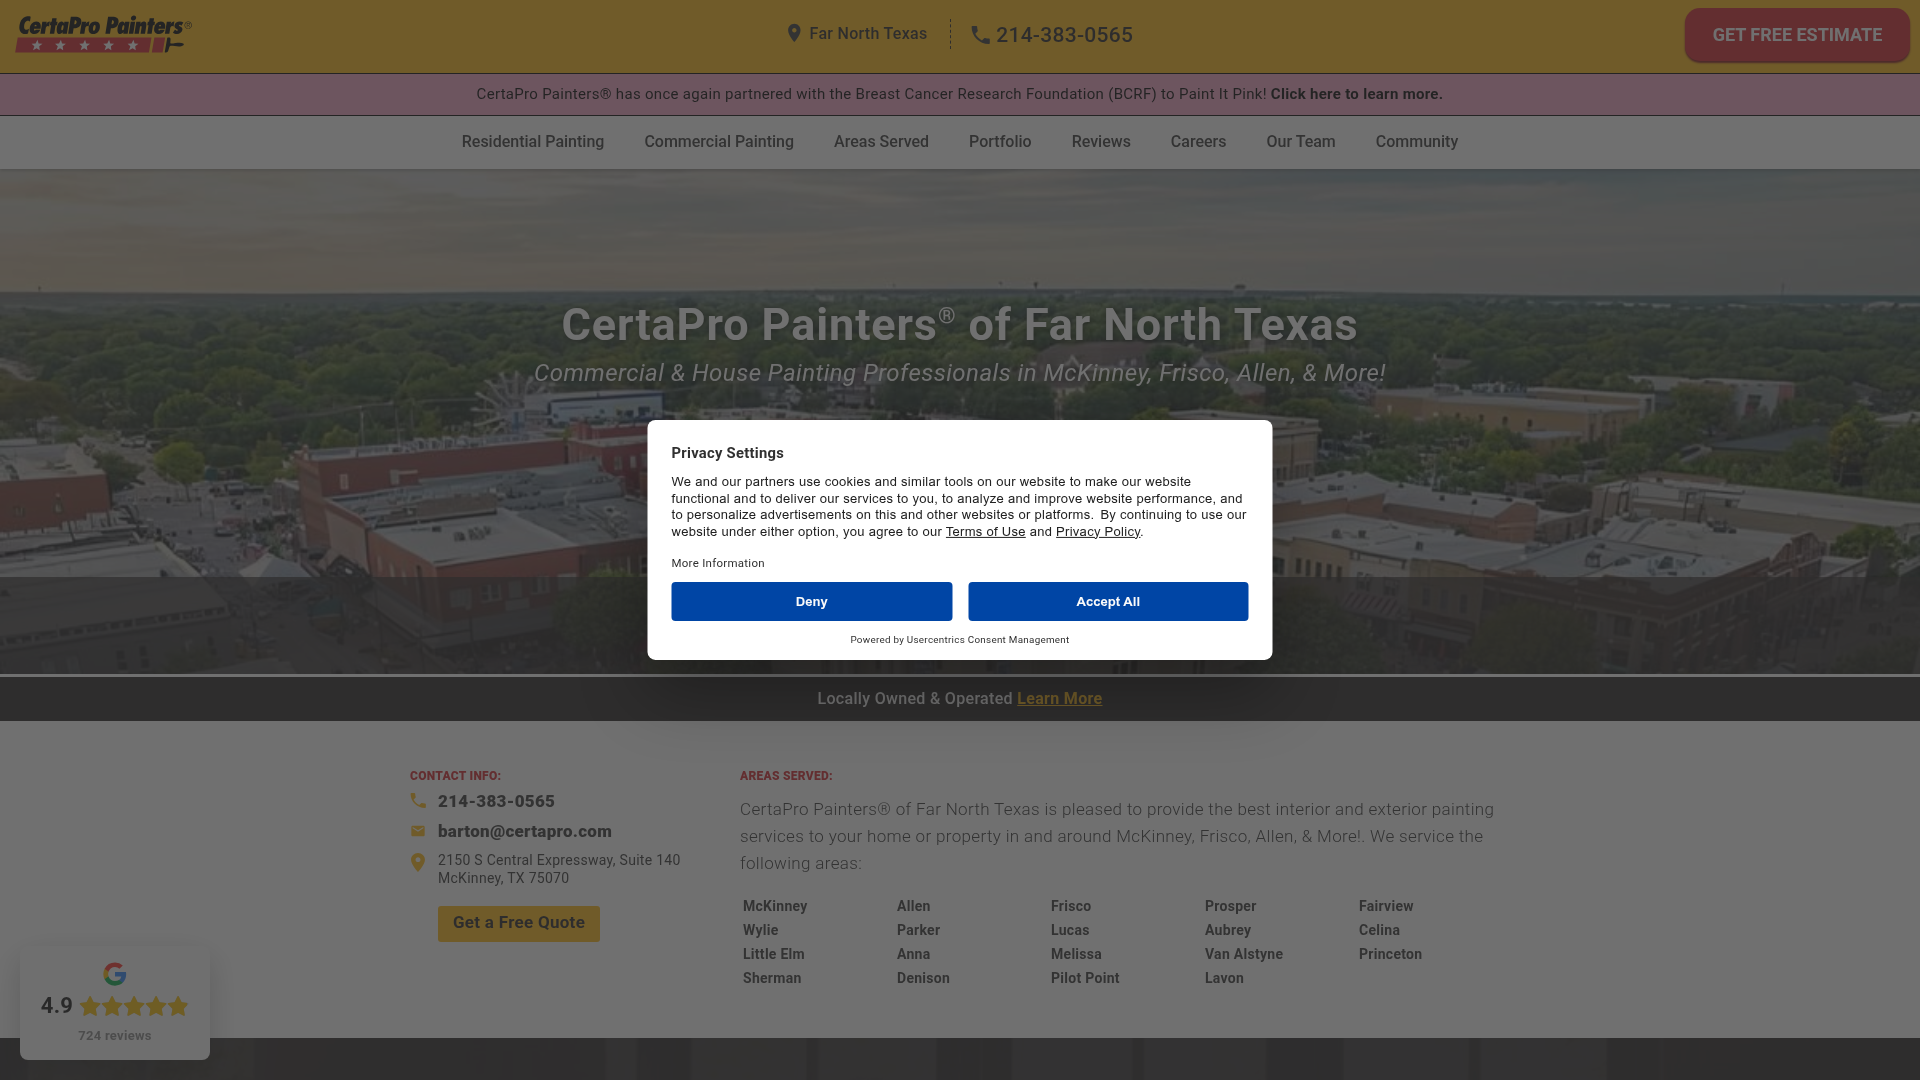
Task: Click the map pin icon beside the street address
Action: pyautogui.click(x=418, y=862)
